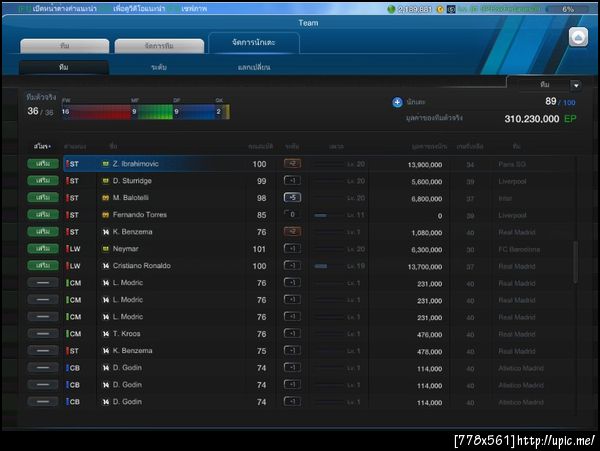
Task: Click the CM position marker in T. Kroos's row
Action: pos(73,334)
